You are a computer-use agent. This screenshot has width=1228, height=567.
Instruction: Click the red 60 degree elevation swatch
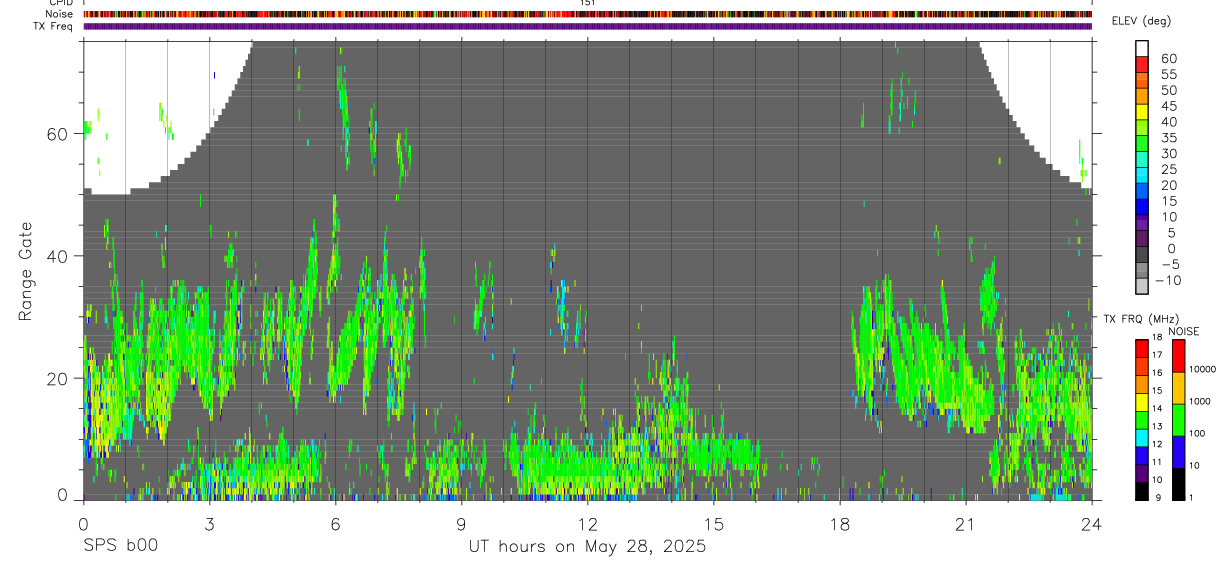tap(1141, 62)
